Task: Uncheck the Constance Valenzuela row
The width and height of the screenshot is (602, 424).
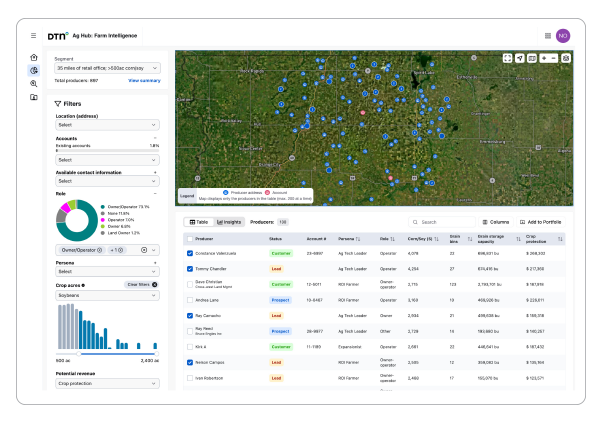Action: click(190, 253)
